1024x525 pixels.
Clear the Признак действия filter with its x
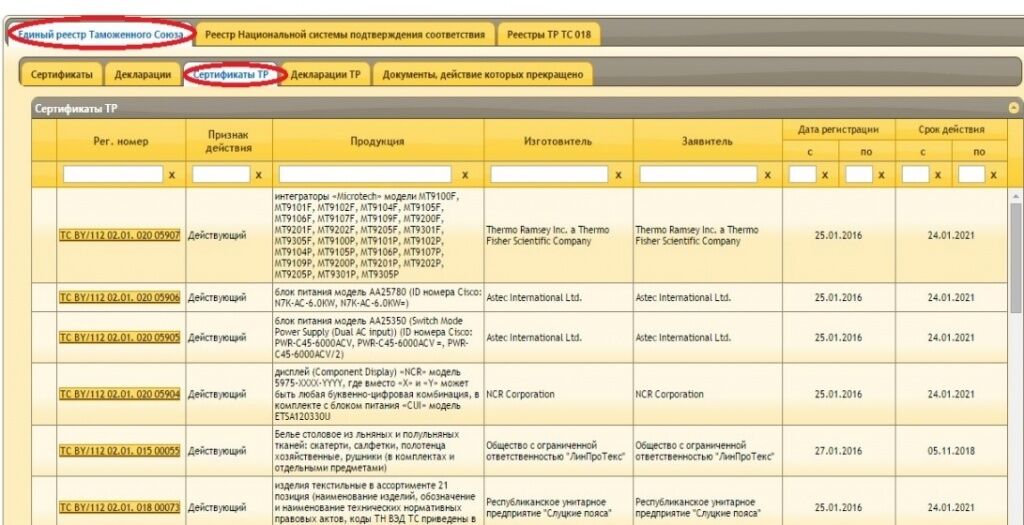point(259,175)
